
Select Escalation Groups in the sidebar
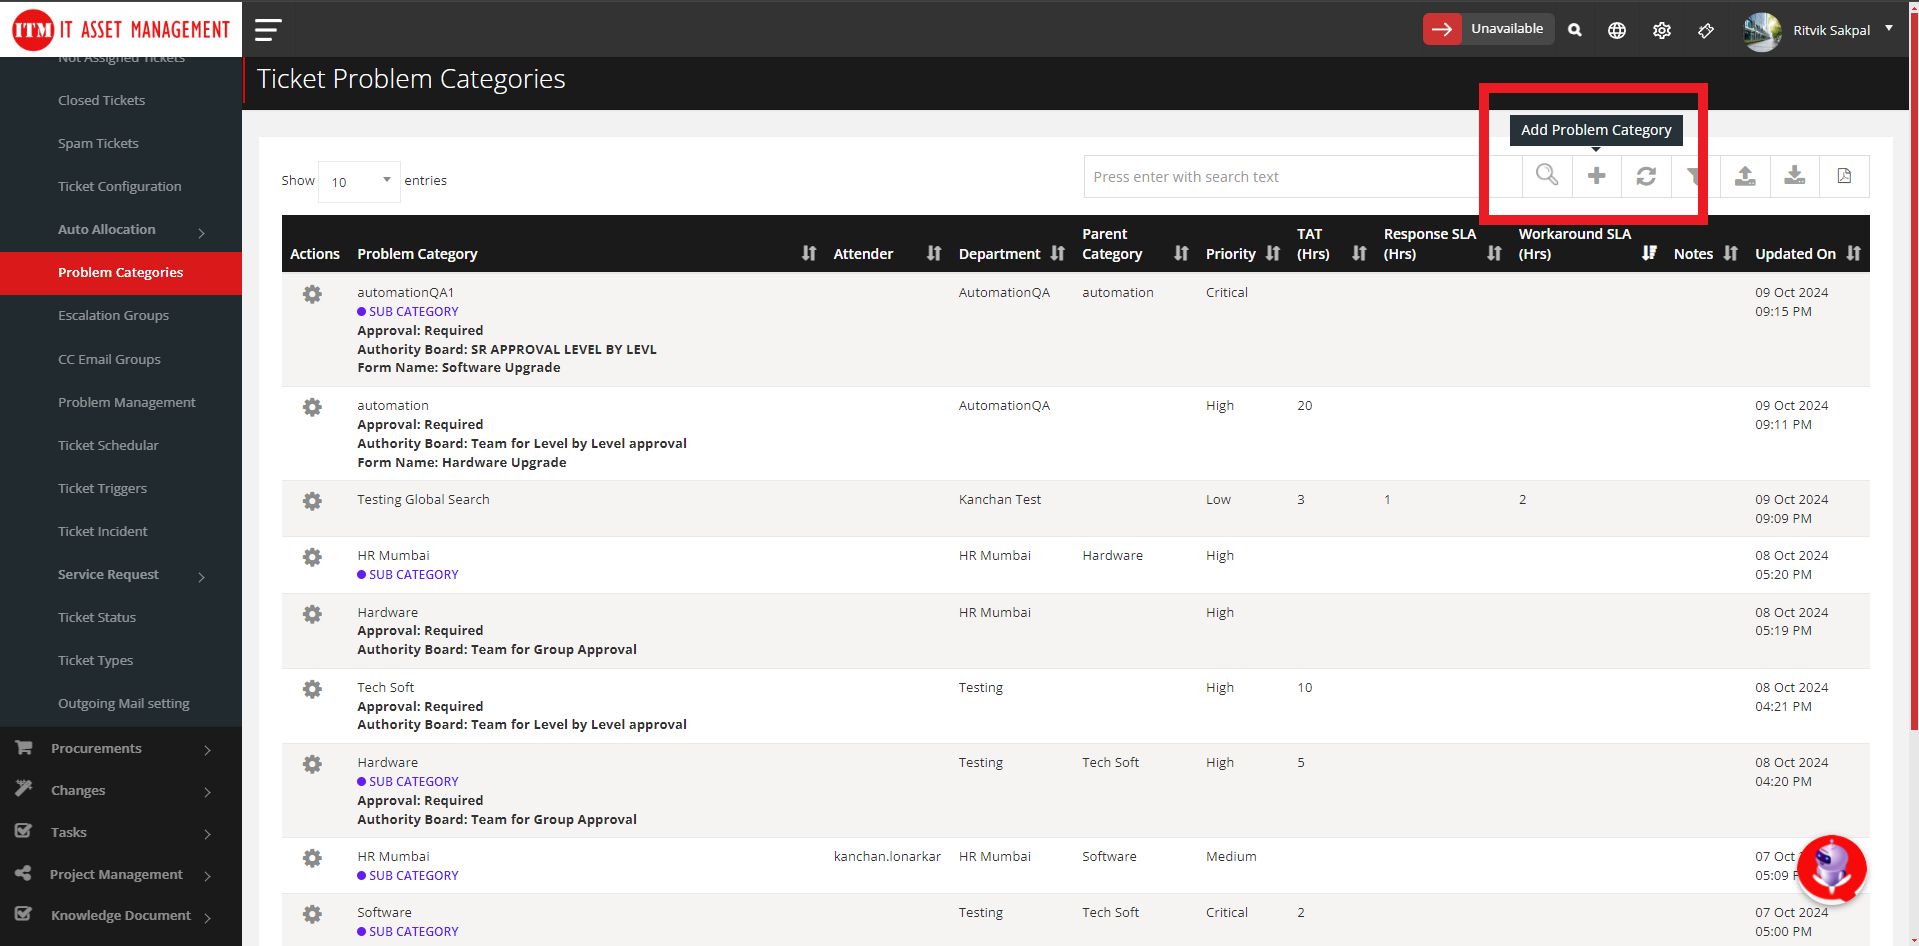[x=113, y=315]
